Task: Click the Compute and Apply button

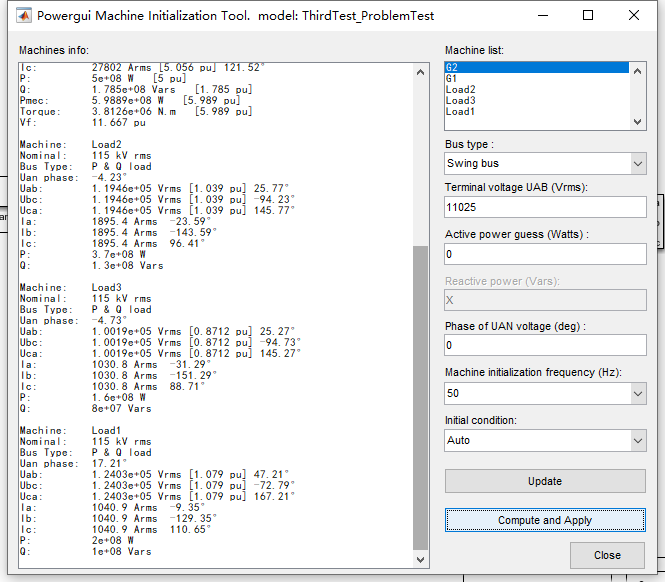Action: pyautogui.click(x=545, y=520)
